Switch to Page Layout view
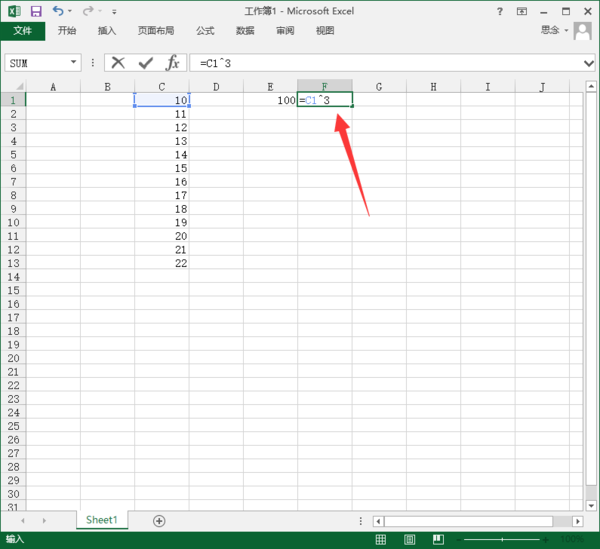The height and width of the screenshot is (549, 600). tap(408, 539)
